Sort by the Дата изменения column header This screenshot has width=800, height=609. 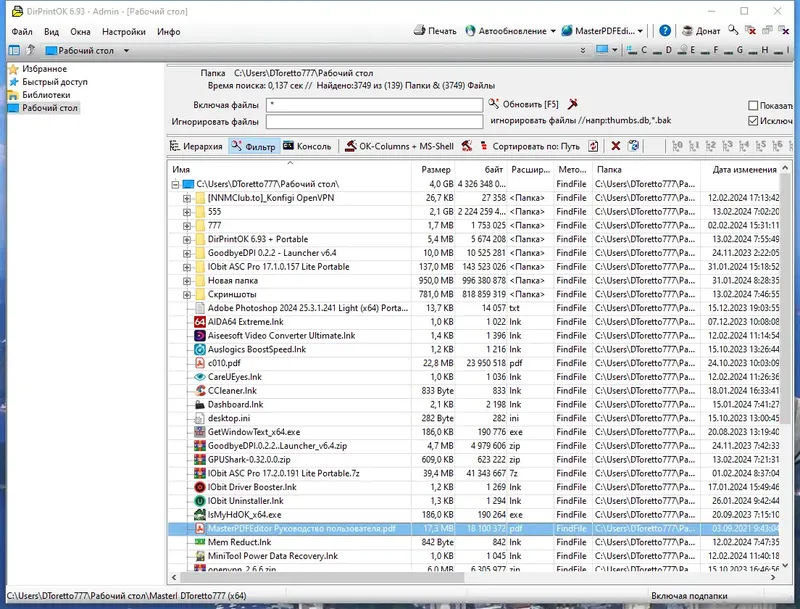coord(740,169)
